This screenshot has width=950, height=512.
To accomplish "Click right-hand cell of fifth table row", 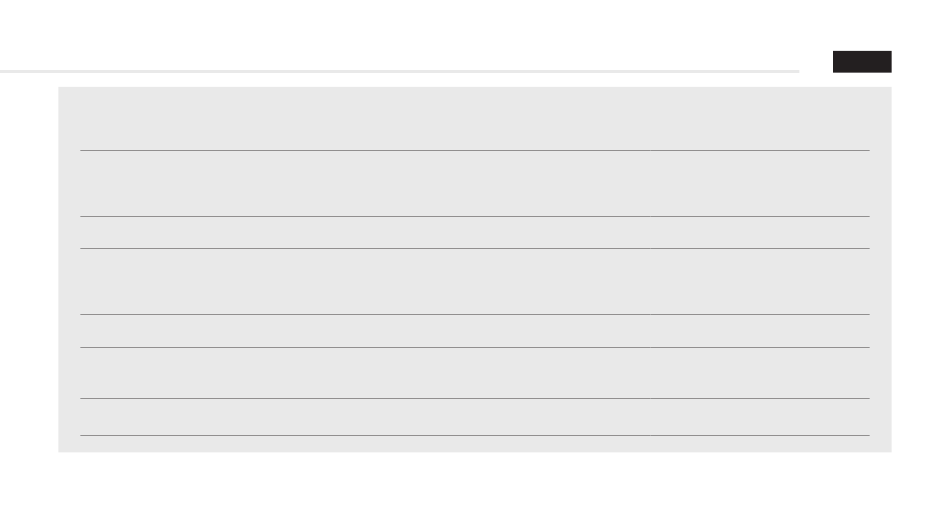I will pos(760,331).
